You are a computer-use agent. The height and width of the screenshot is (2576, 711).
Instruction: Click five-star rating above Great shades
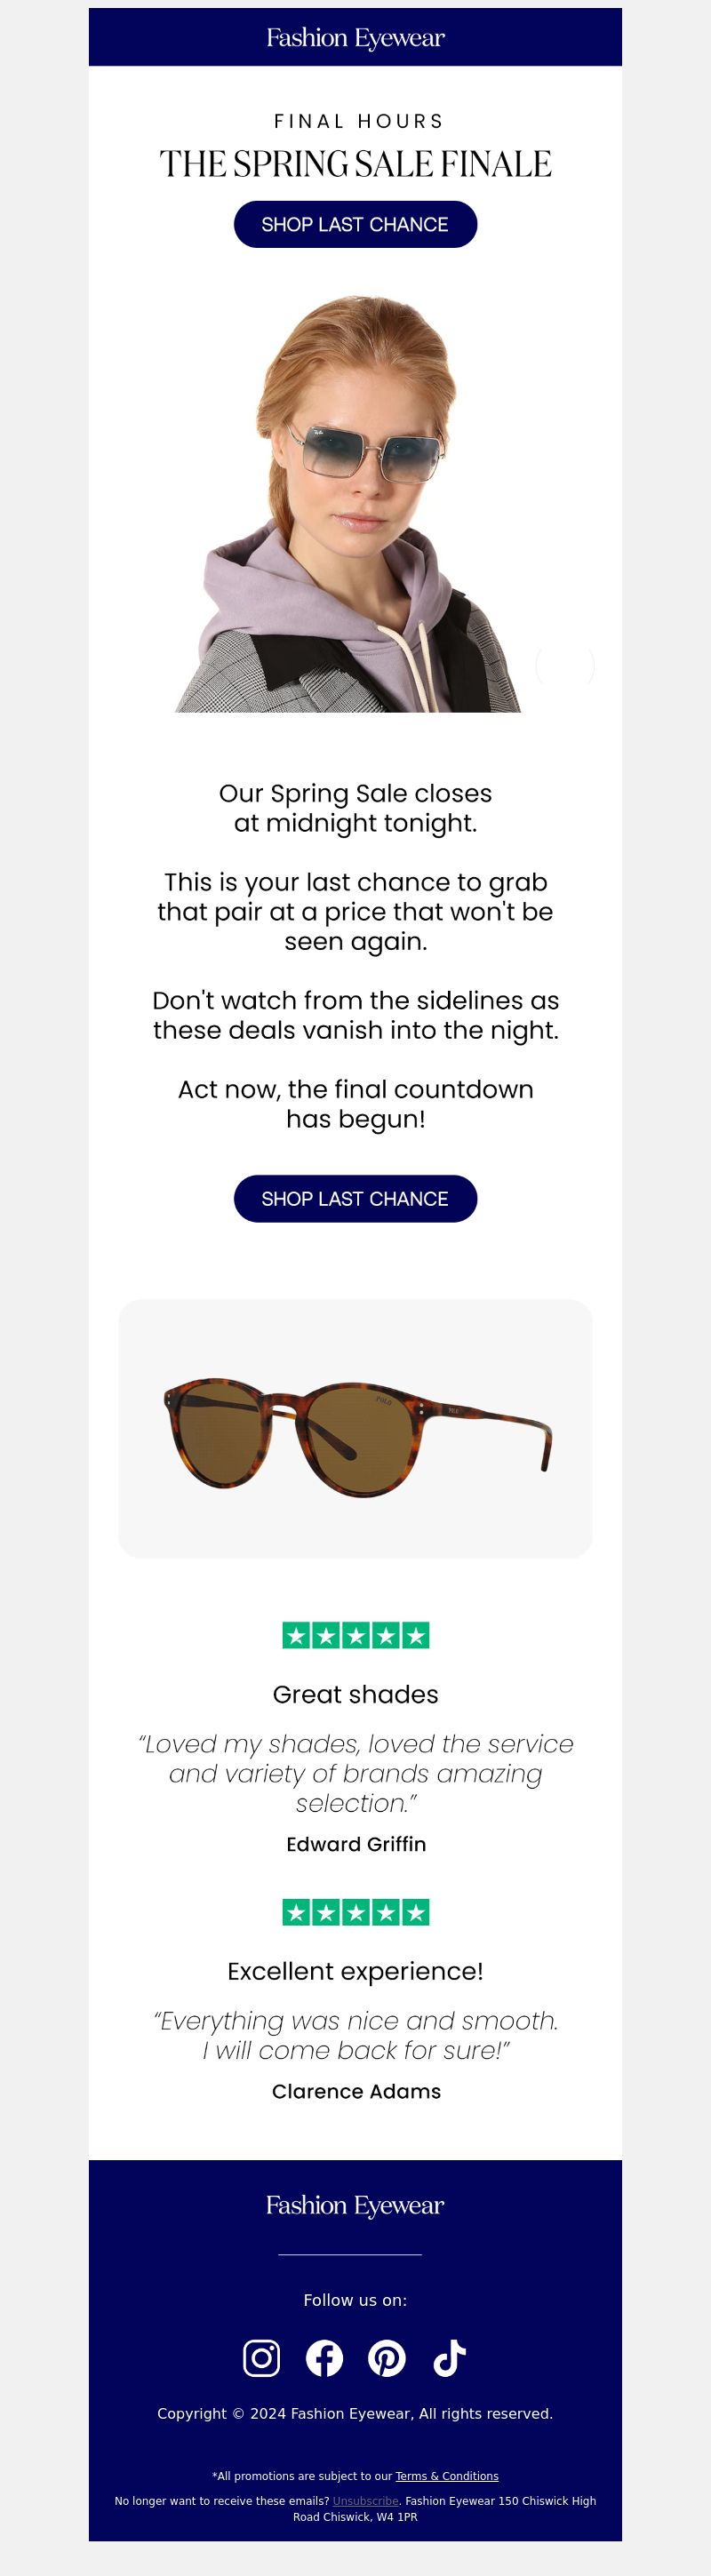click(x=356, y=1635)
